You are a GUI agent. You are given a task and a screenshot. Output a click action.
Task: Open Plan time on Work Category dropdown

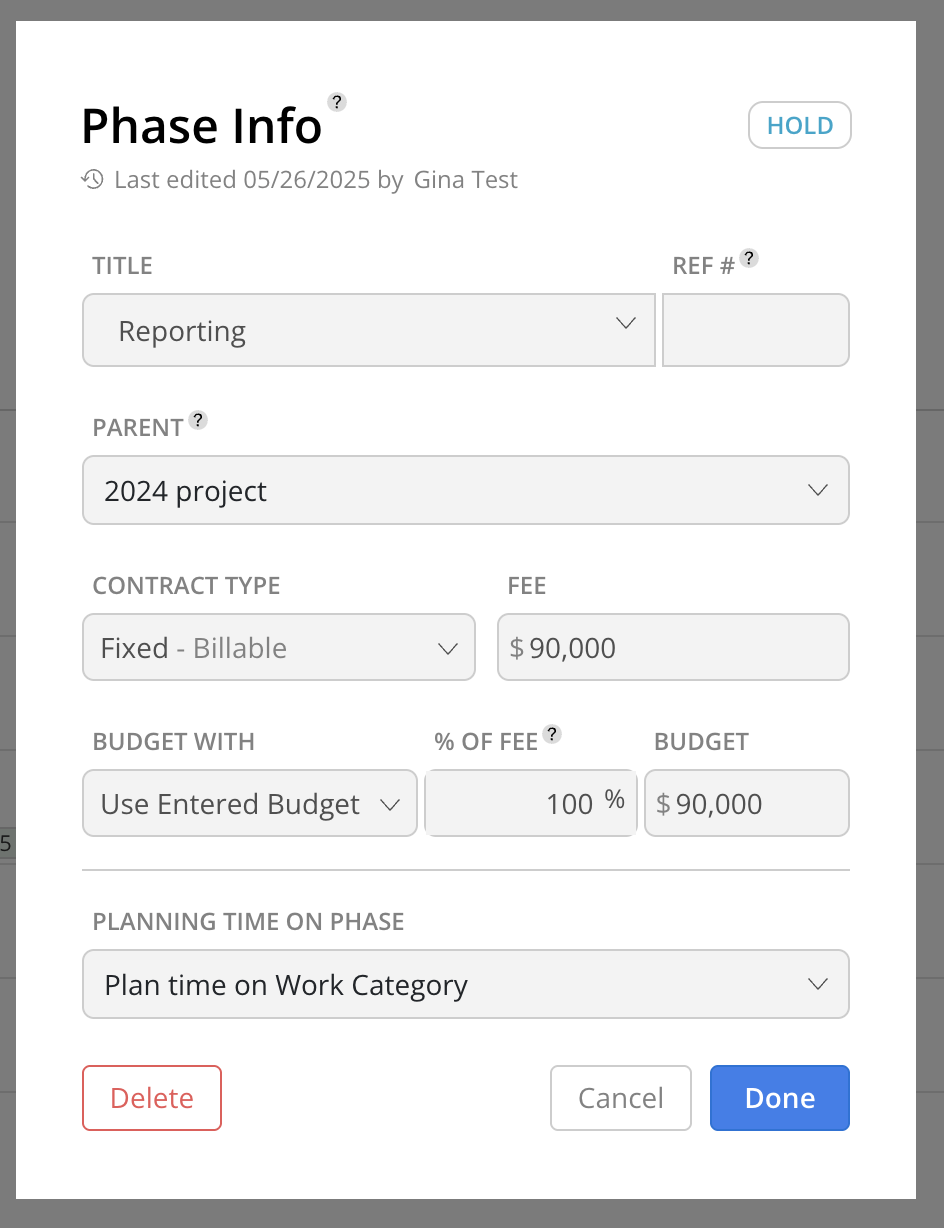click(x=466, y=984)
